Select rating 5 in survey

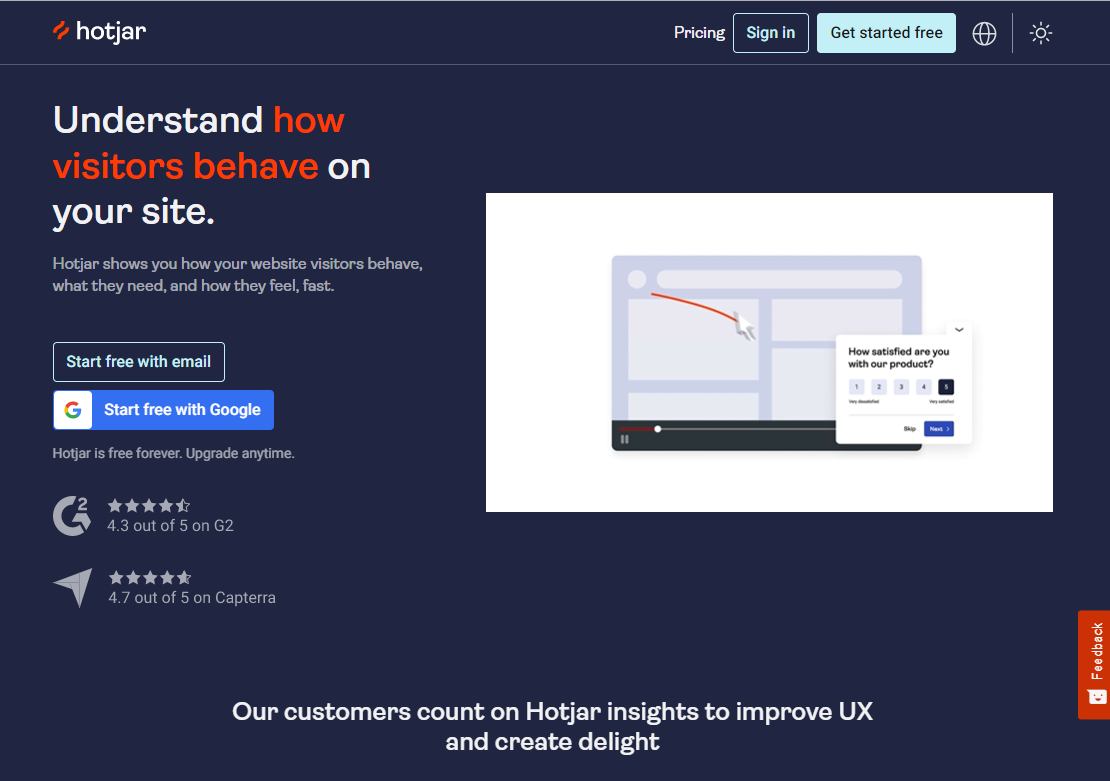(946, 387)
